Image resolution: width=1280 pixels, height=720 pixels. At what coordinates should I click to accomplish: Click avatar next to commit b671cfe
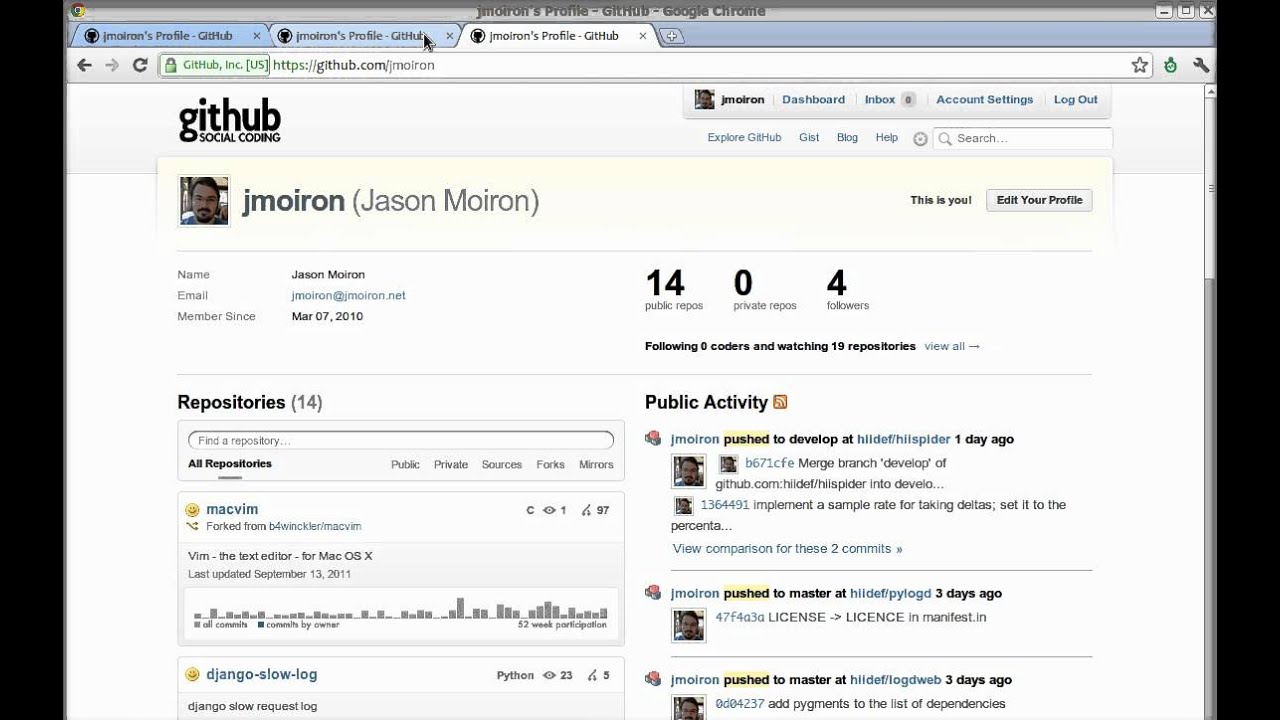click(x=728, y=463)
